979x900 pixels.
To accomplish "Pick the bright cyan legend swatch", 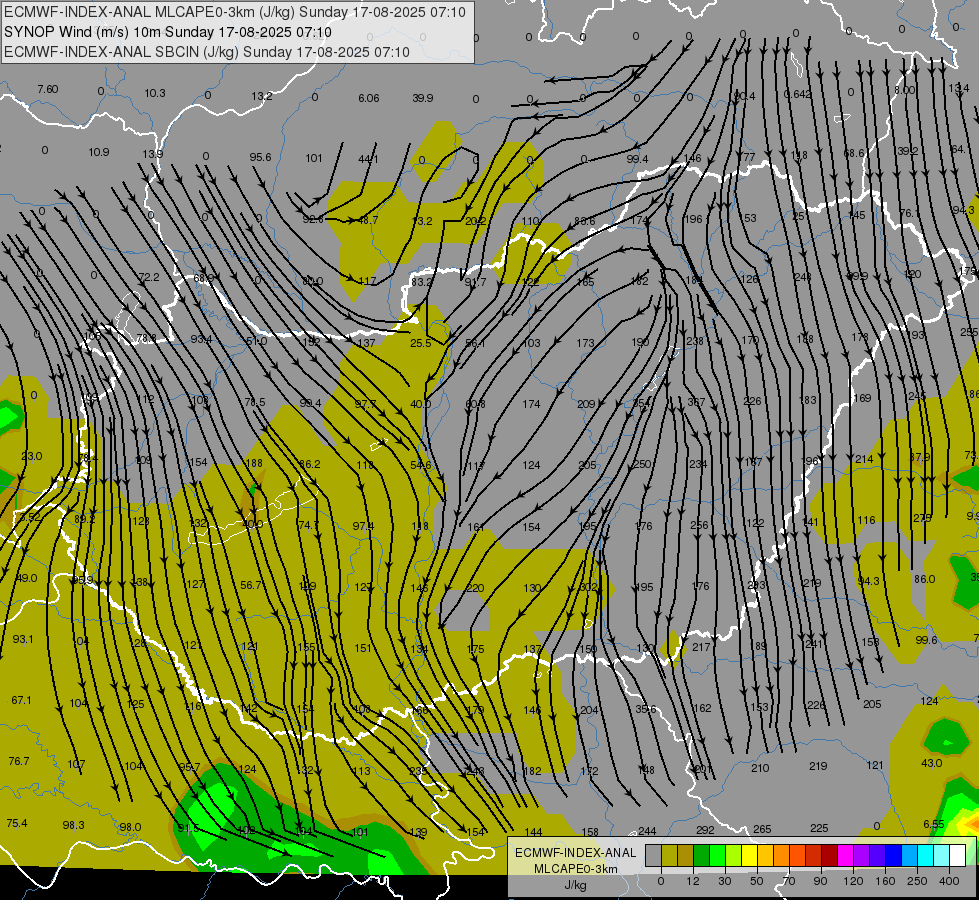I will point(925,855).
